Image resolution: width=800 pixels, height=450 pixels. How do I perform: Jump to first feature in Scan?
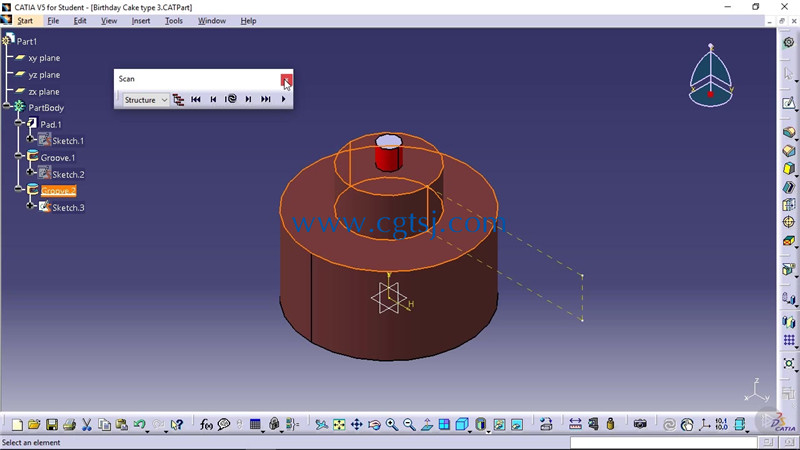[x=196, y=99]
